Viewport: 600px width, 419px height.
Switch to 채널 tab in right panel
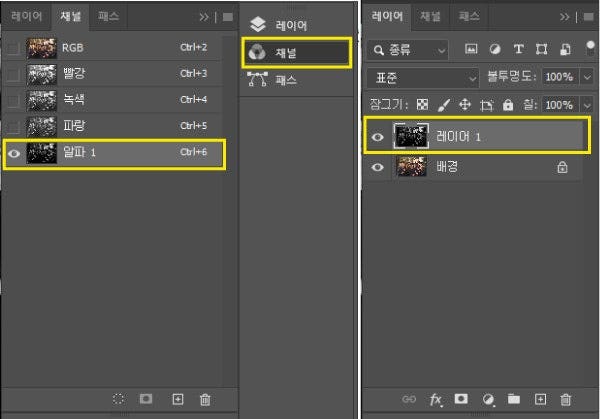coord(430,16)
